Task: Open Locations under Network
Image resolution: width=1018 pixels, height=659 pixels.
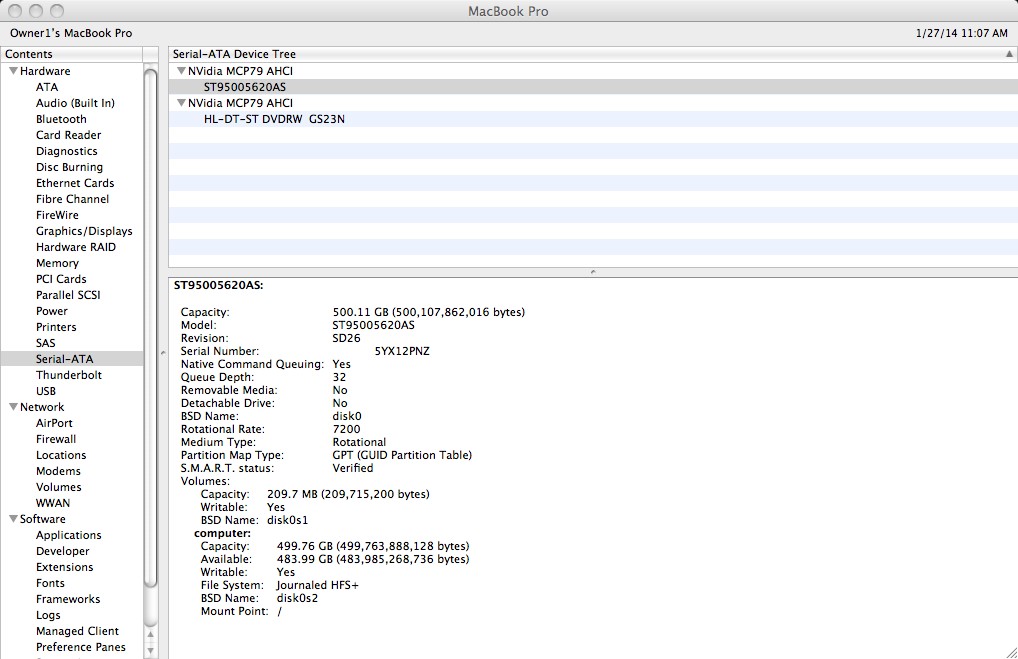Action: click(60, 455)
